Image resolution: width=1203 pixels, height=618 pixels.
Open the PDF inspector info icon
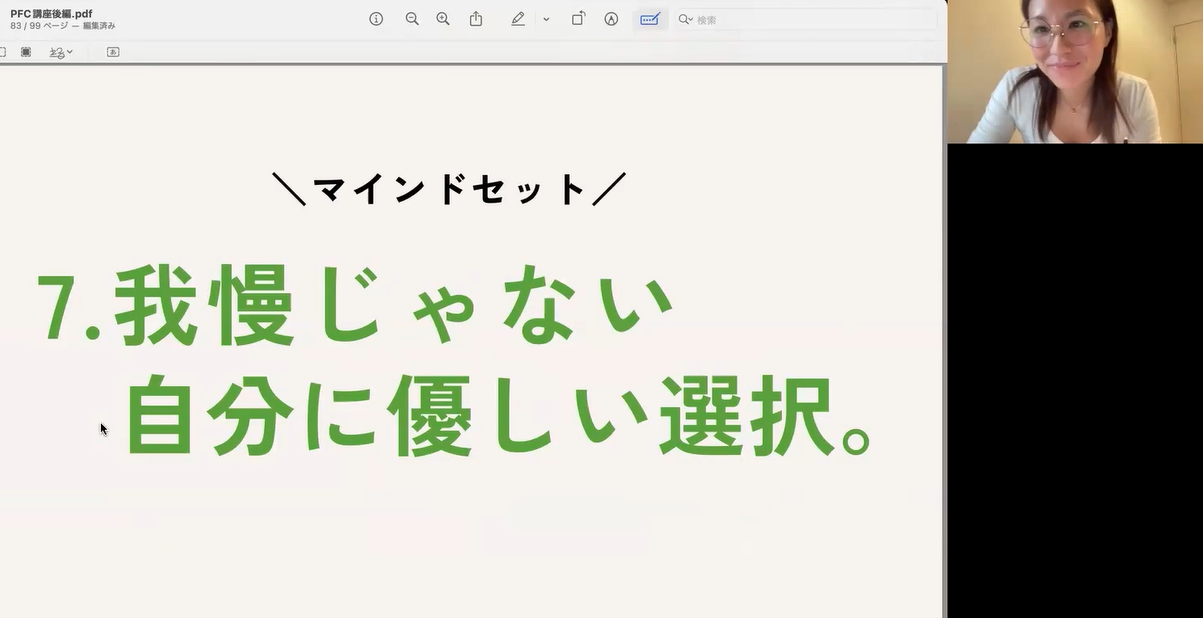tap(376, 19)
